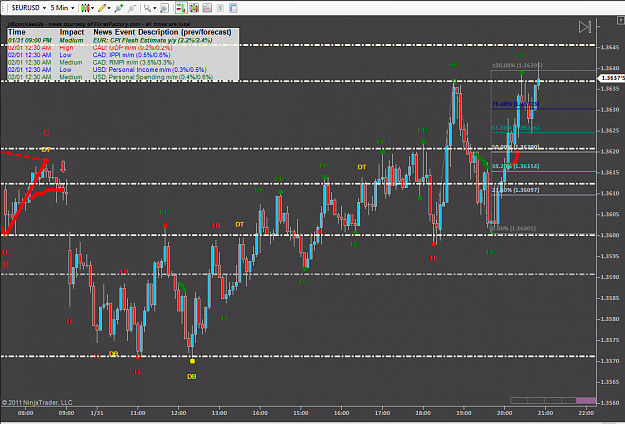
Task: Jump to last bar using scroll arrow
Action: point(585,27)
